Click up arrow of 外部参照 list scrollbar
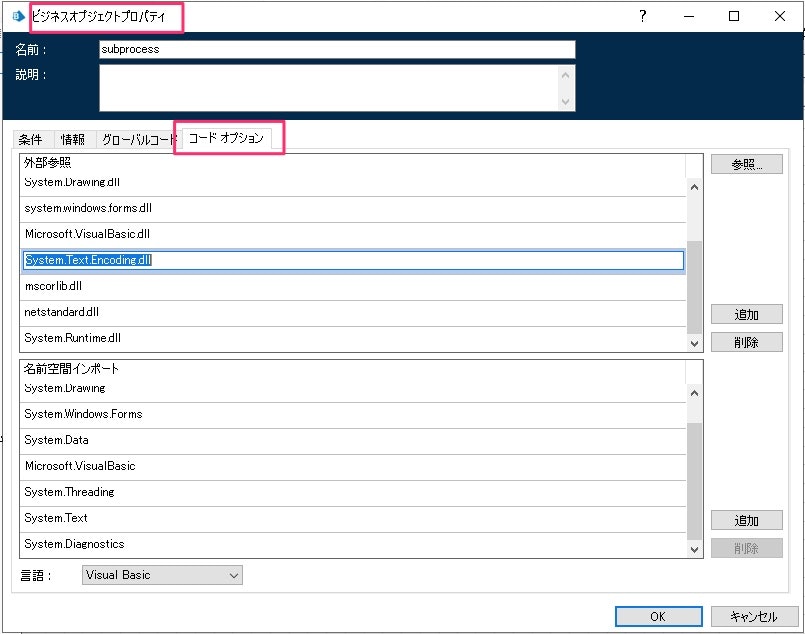Image resolution: width=805 pixels, height=634 pixels. point(694,187)
